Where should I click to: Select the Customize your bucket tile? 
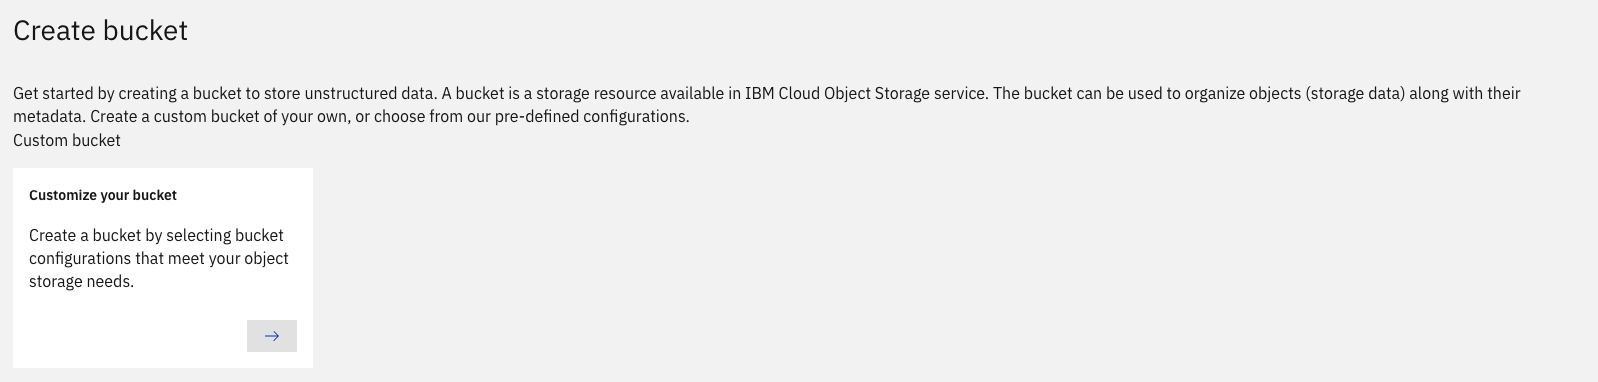[163, 268]
